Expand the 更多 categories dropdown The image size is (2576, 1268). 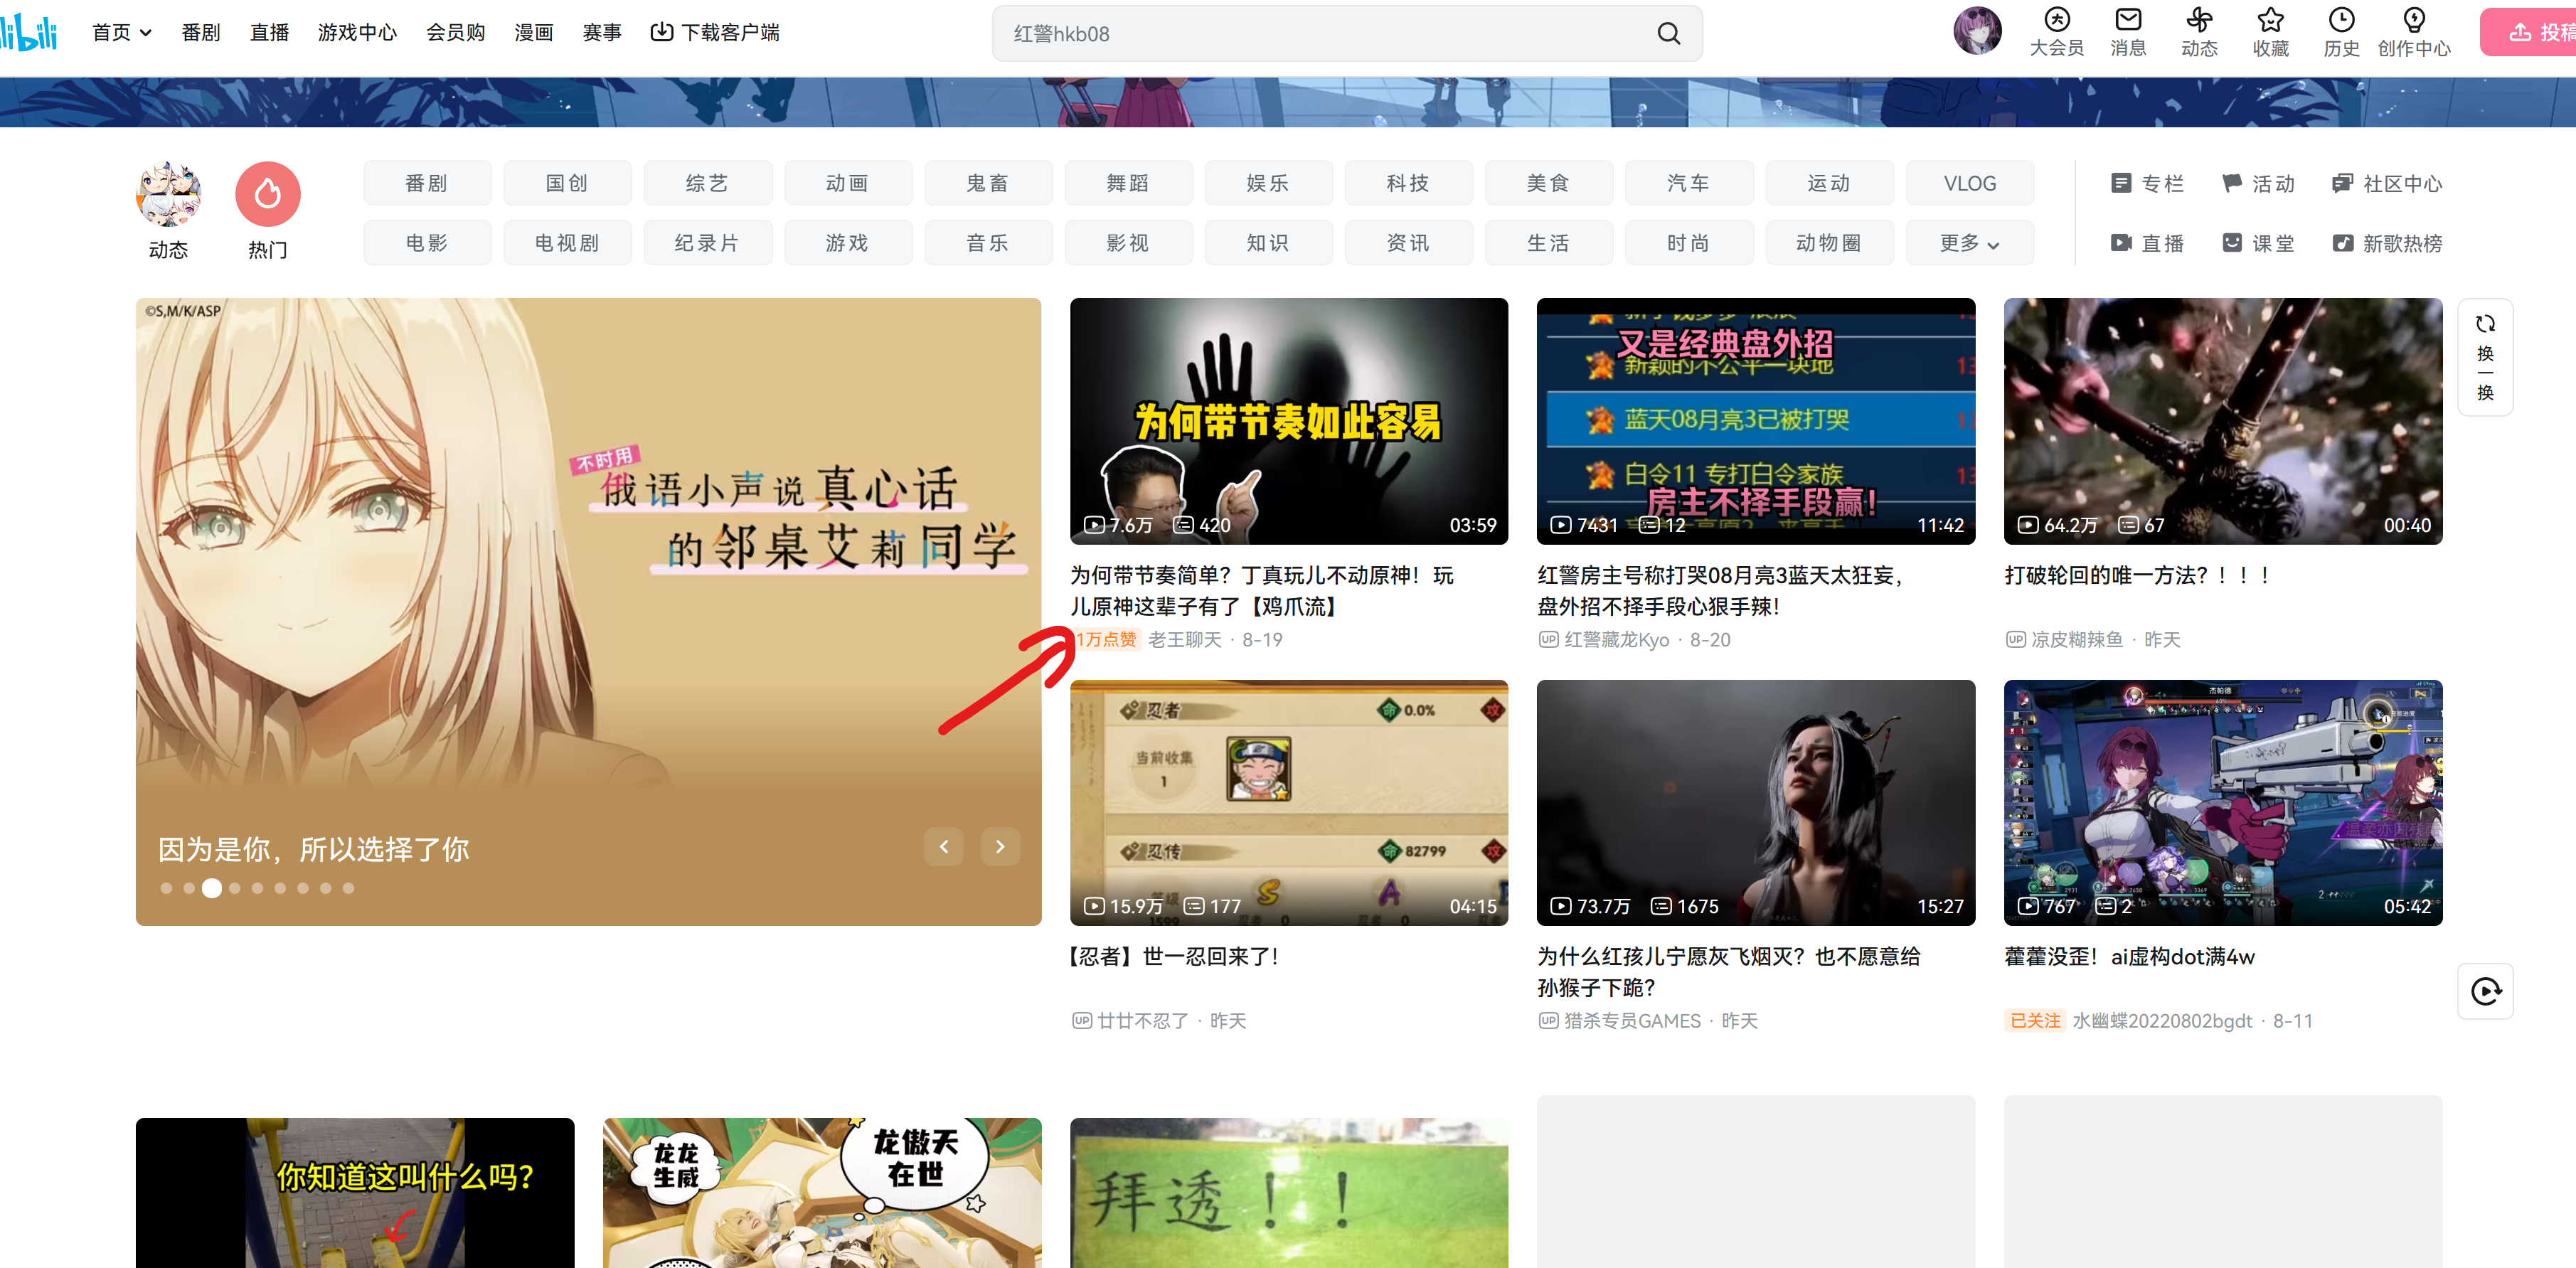[1969, 243]
